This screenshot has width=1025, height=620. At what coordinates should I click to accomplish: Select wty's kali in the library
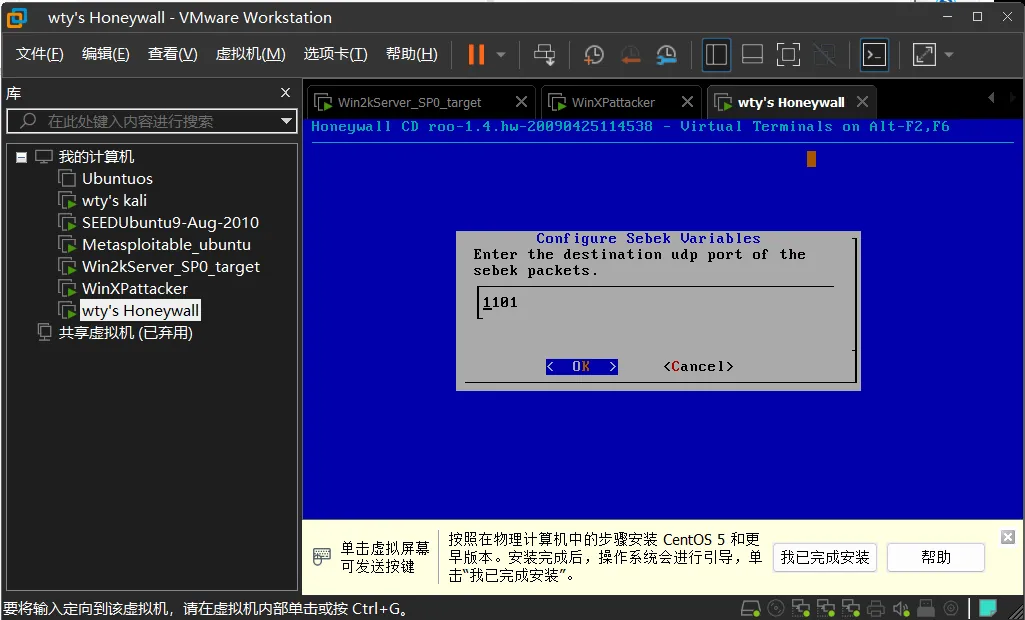pyautogui.click(x=114, y=201)
